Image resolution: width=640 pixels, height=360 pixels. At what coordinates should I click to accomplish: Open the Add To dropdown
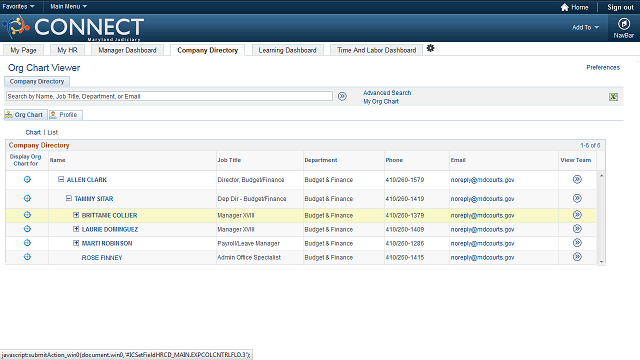(x=585, y=27)
